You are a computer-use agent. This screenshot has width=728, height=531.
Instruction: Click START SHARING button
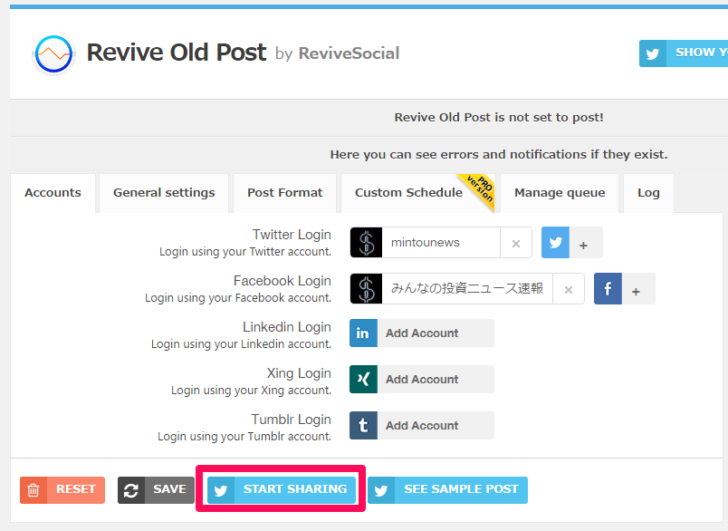[x=281, y=490]
